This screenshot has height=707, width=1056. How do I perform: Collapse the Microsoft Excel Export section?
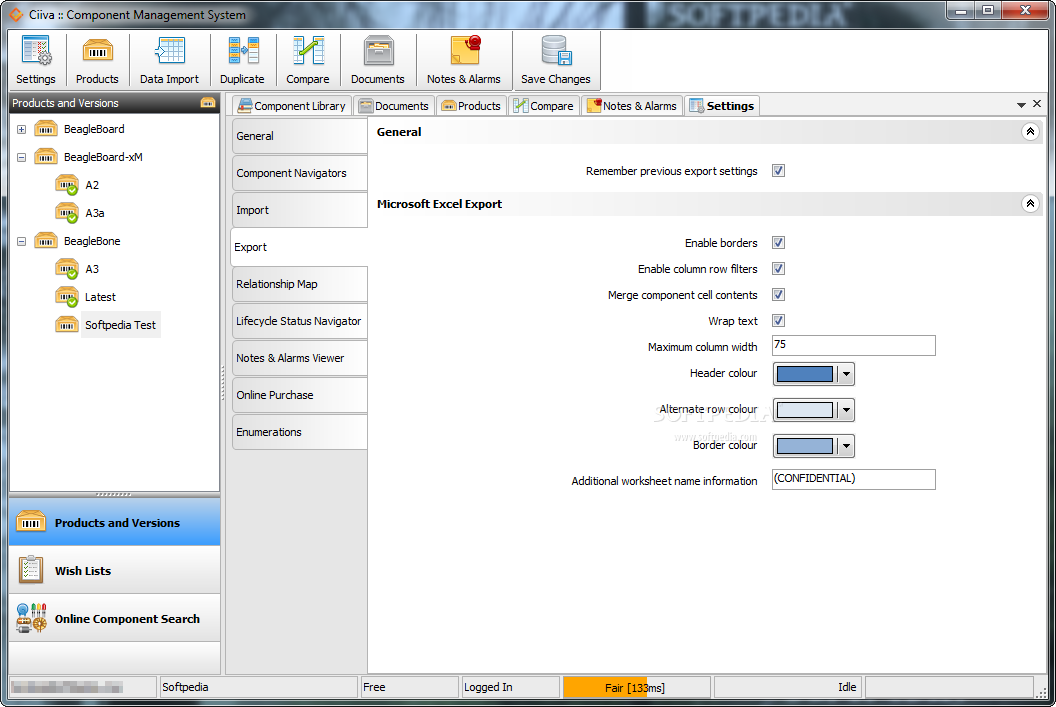(x=1030, y=203)
